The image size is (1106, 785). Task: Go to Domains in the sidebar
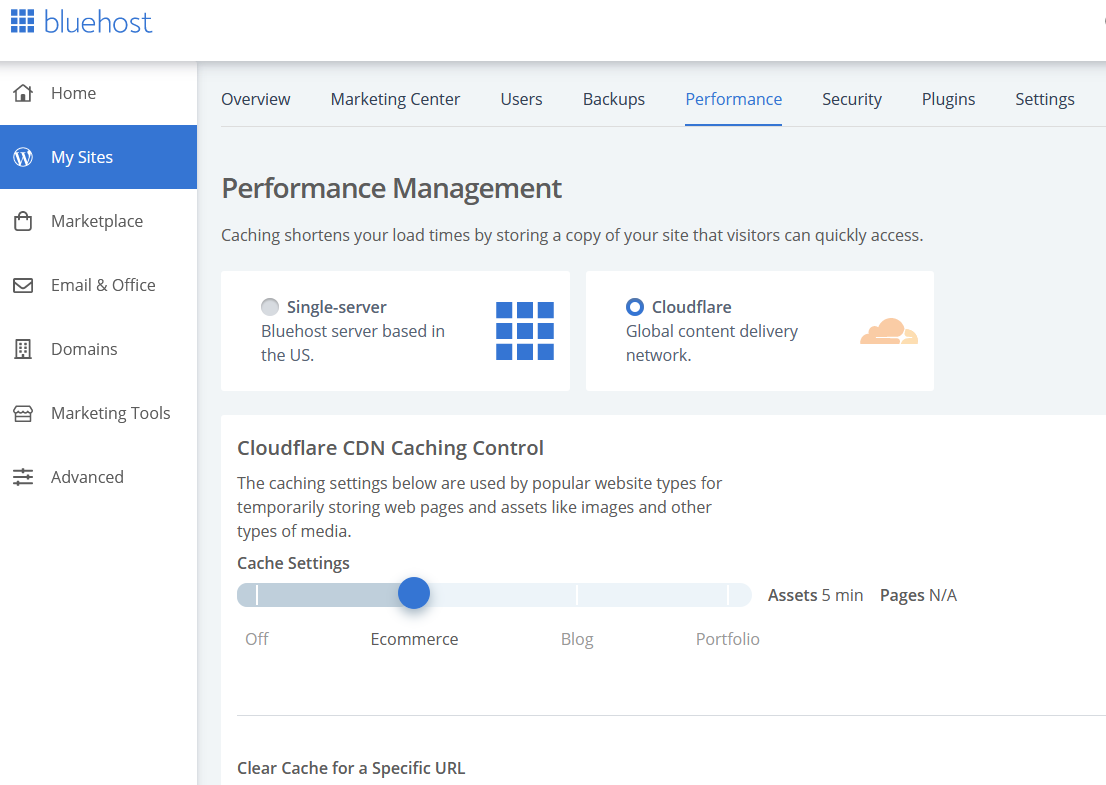(x=98, y=349)
